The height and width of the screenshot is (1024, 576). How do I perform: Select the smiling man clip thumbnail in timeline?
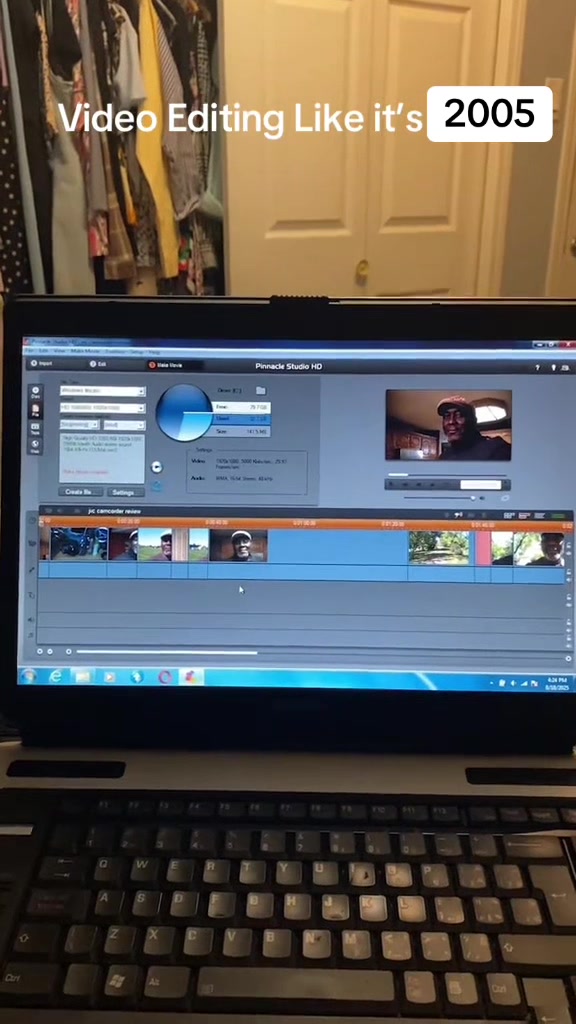tap(238, 546)
